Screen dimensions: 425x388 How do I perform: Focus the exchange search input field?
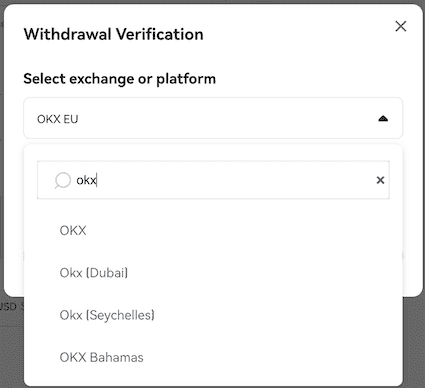click(x=213, y=180)
